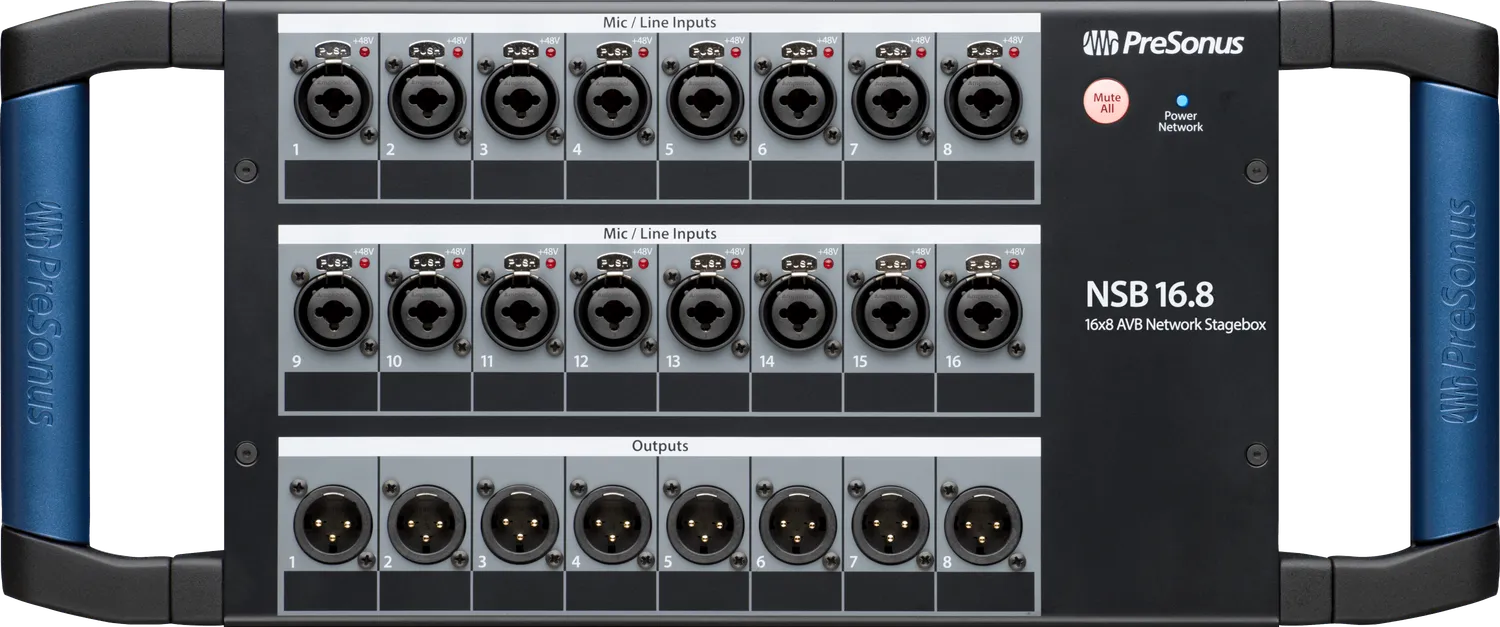Image resolution: width=1500 pixels, height=627 pixels.
Task: Click the Outputs section header
Action: click(659, 446)
